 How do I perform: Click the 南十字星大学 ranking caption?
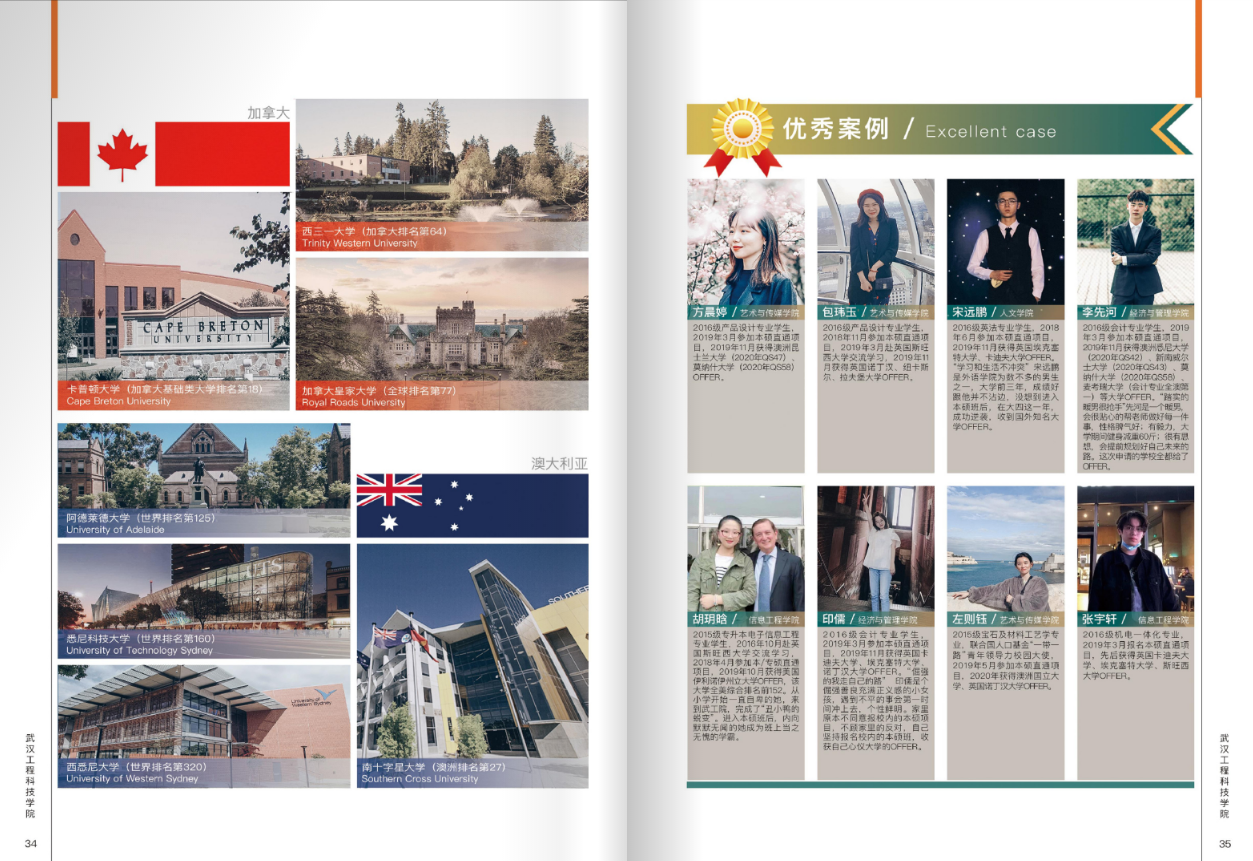coord(433,767)
